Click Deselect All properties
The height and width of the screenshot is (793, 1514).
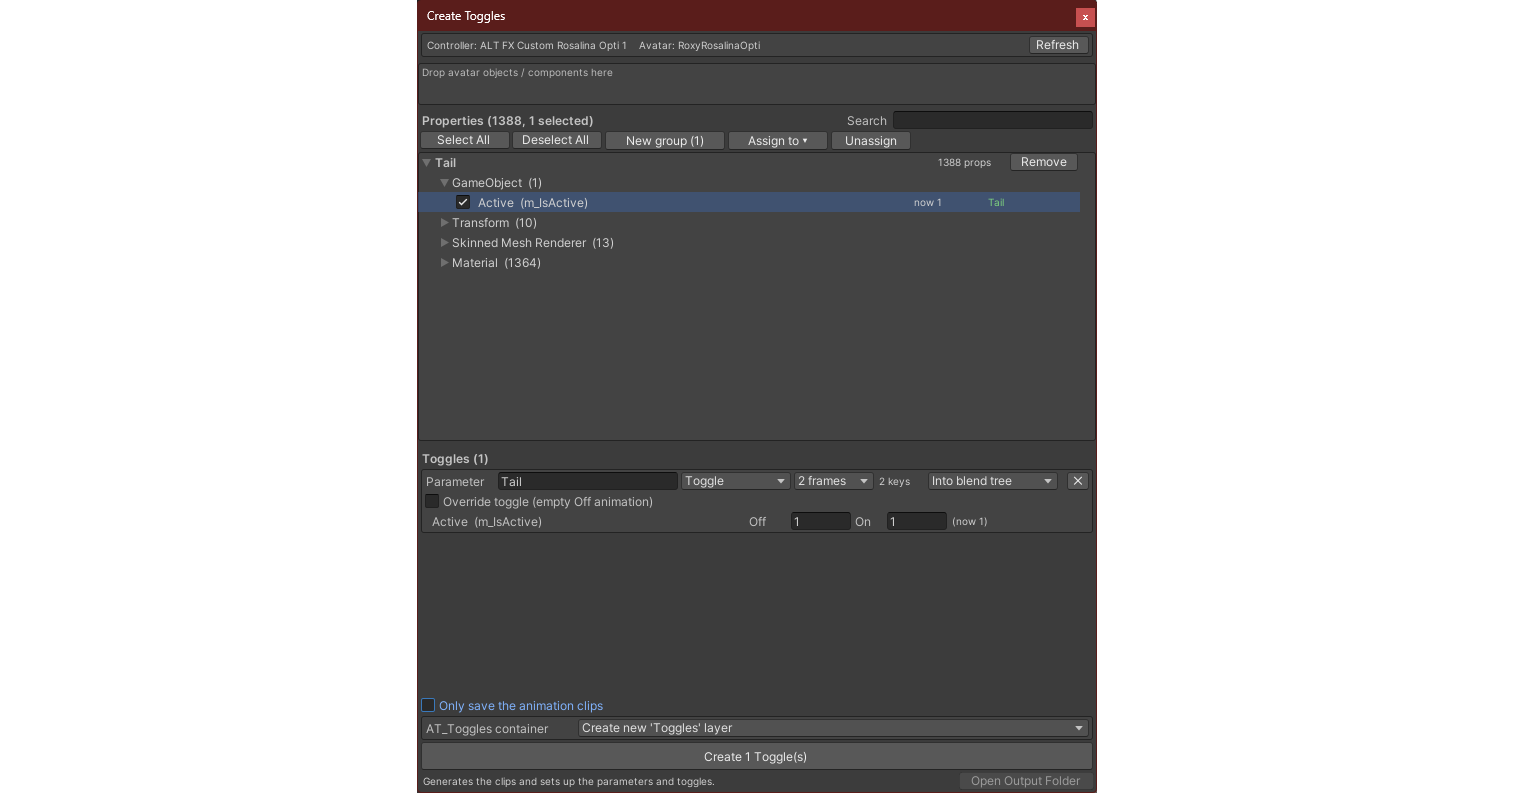click(555, 140)
